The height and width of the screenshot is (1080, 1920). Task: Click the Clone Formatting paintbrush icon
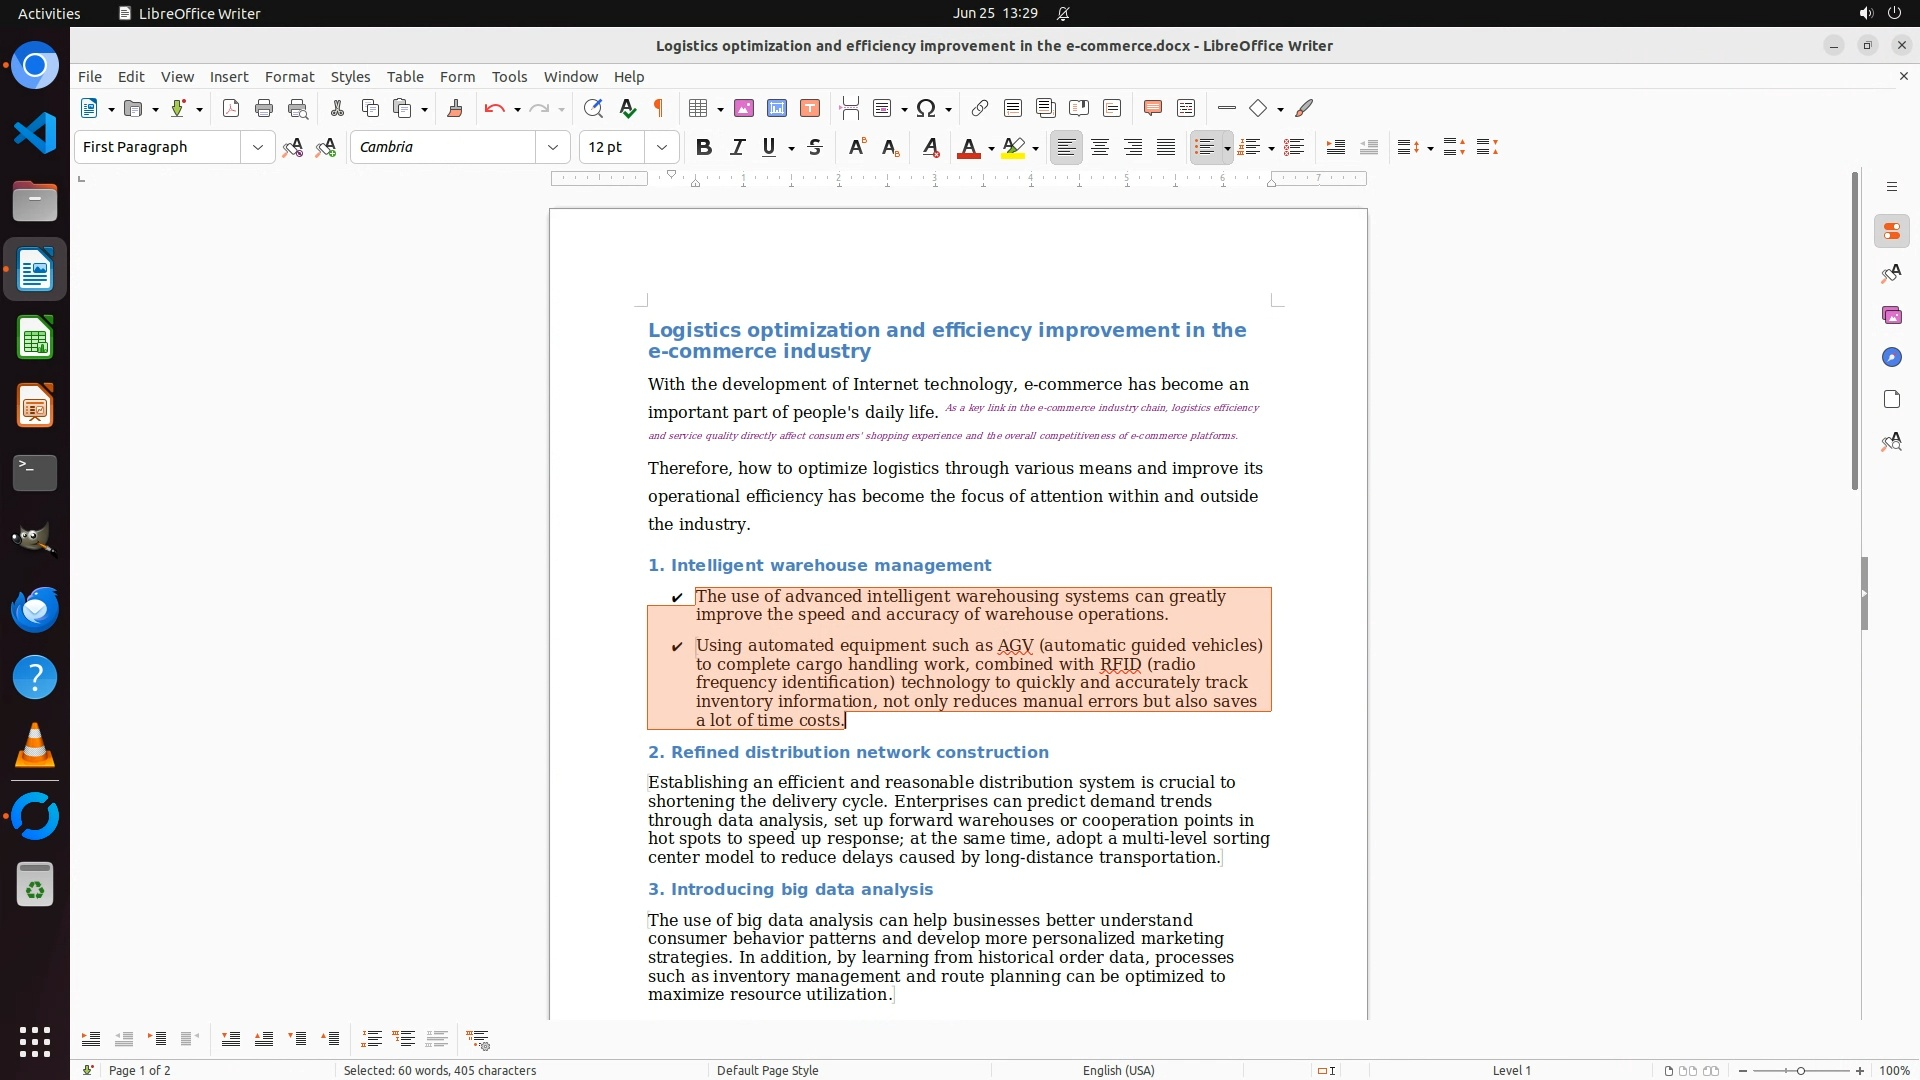(x=455, y=108)
